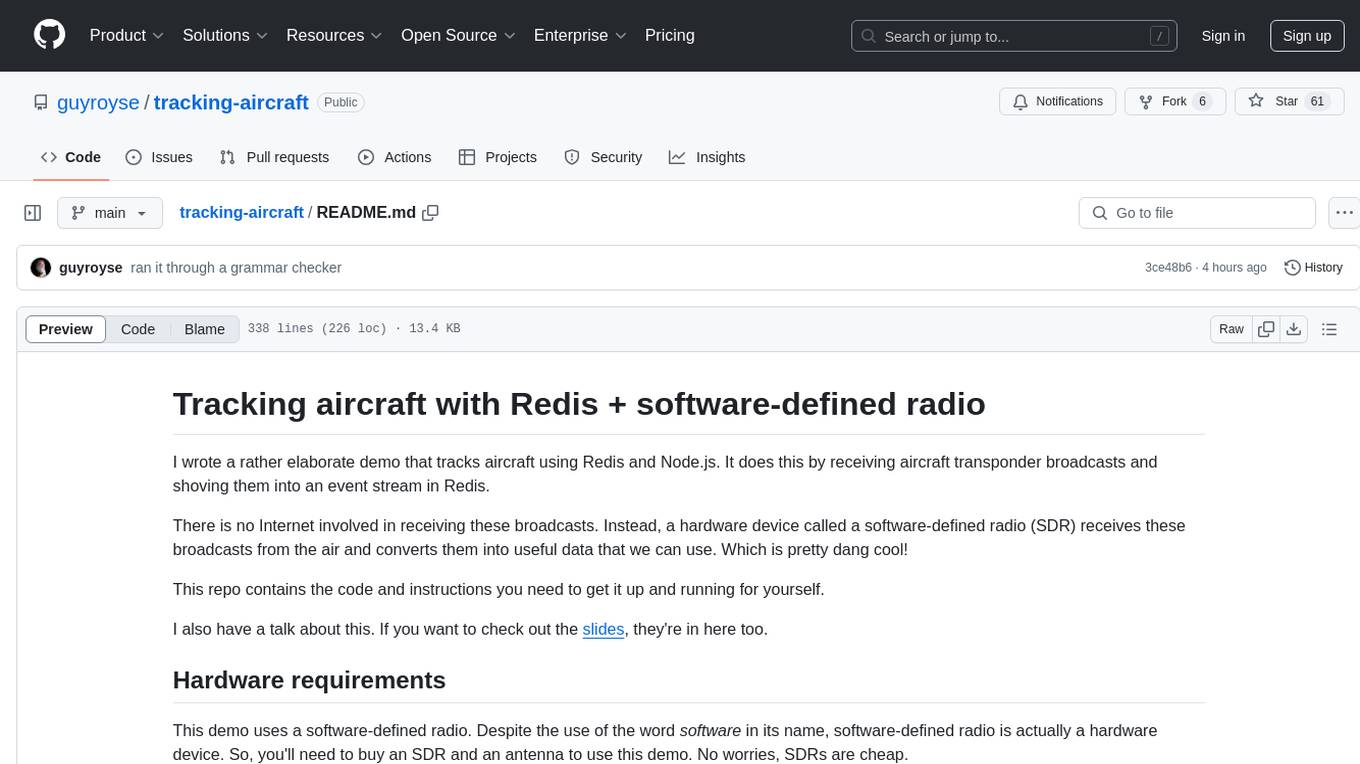Sign in to GitHub
The width and height of the screenshot is (1360, 764).
point(1223,36)
